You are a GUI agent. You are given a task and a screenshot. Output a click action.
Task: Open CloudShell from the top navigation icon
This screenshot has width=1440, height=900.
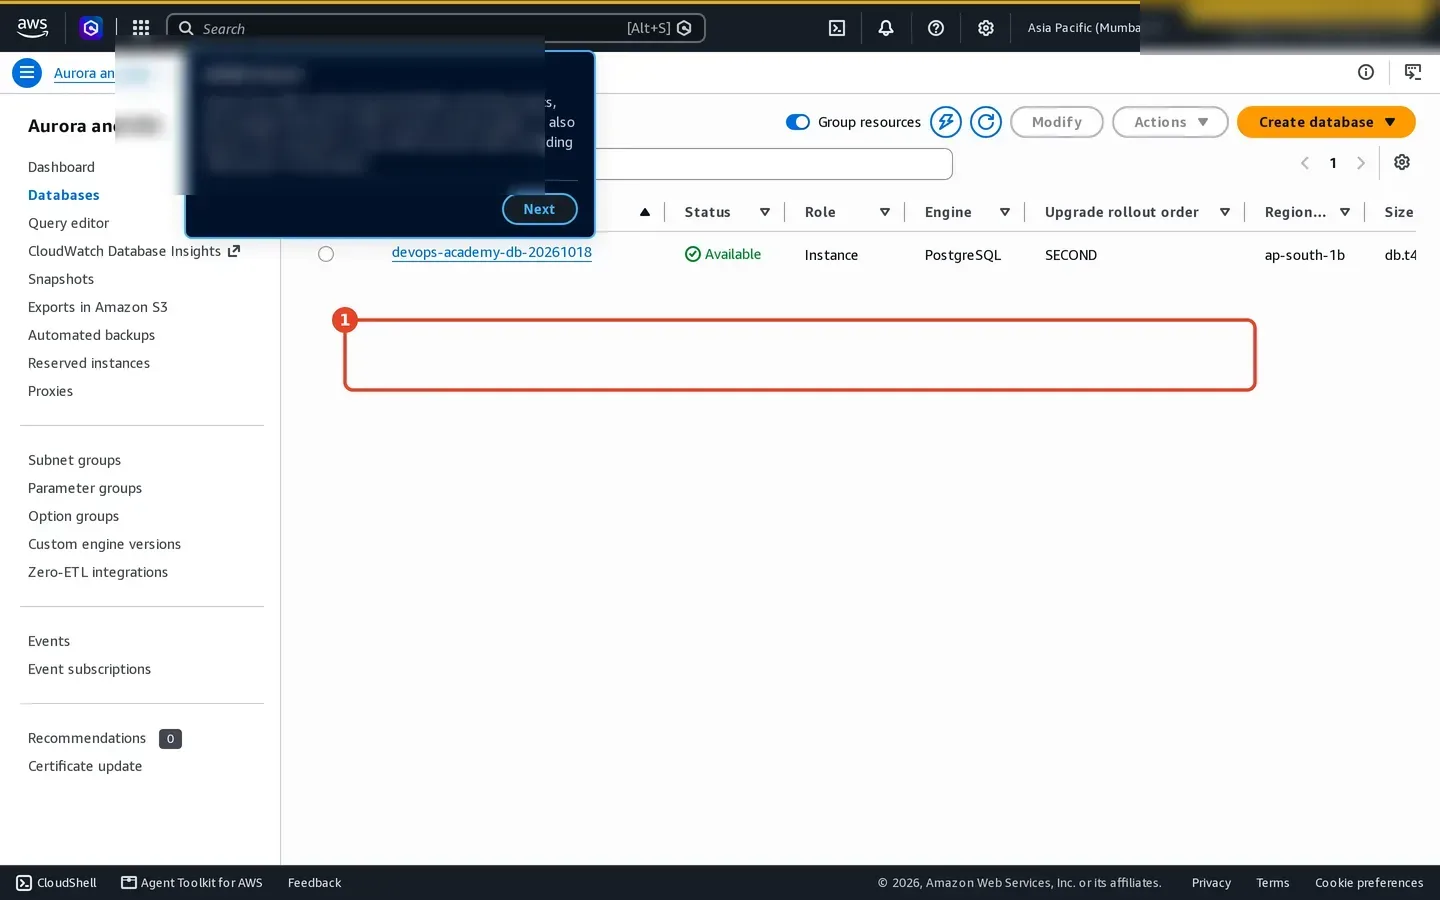[x=837, y=28]
